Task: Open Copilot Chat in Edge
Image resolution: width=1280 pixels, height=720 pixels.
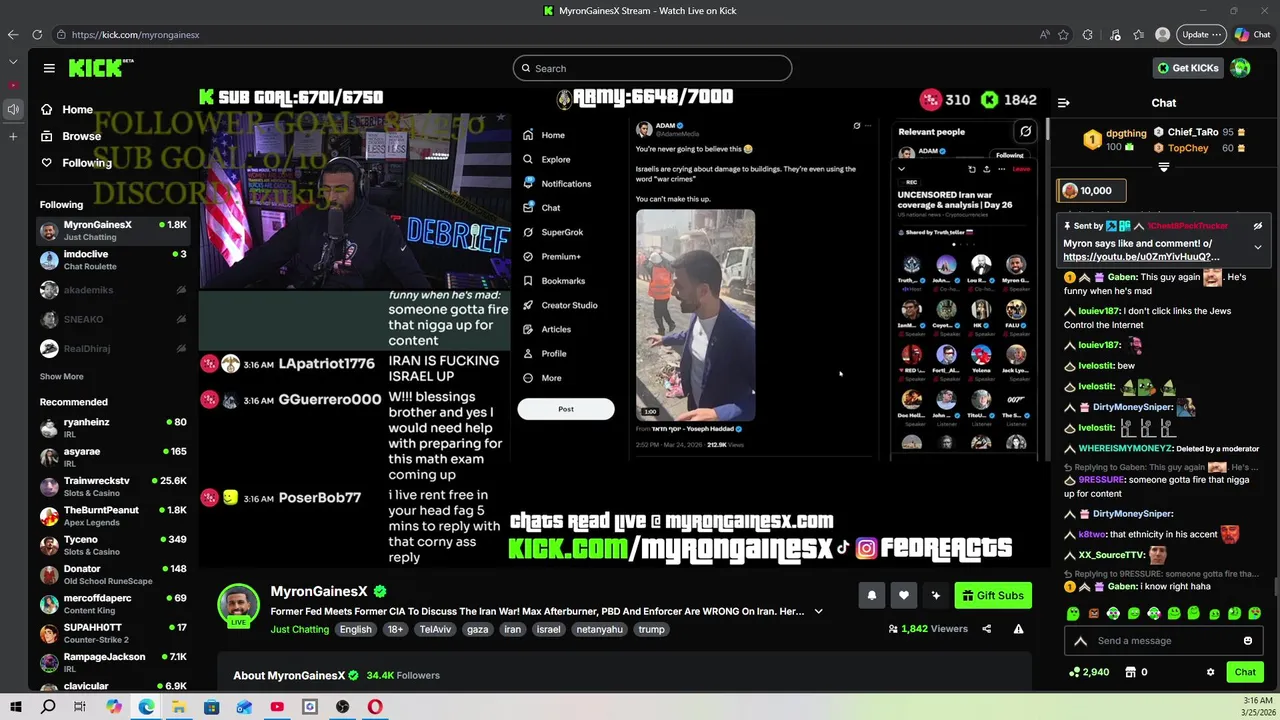Action: point(1252,34)
